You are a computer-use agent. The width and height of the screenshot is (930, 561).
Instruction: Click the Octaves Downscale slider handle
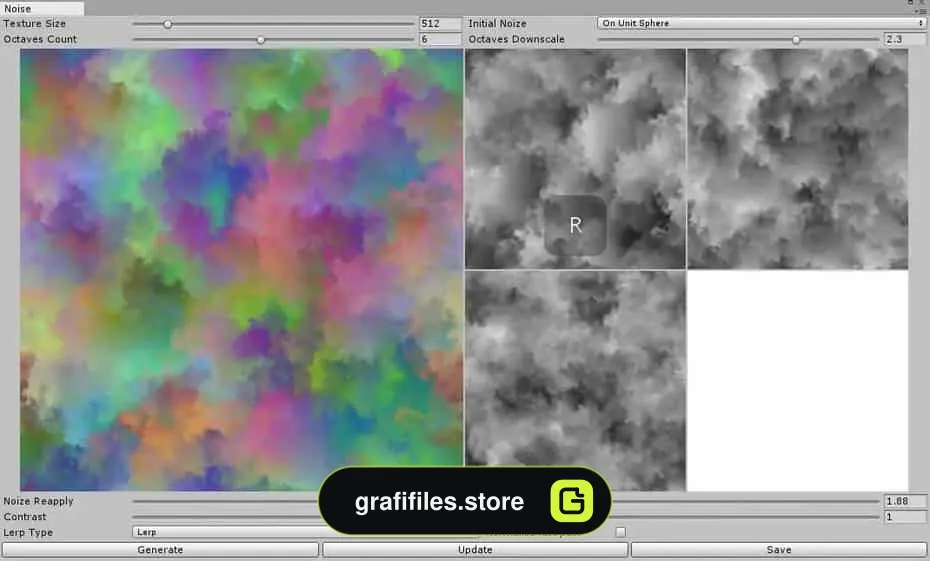point(796,40)
